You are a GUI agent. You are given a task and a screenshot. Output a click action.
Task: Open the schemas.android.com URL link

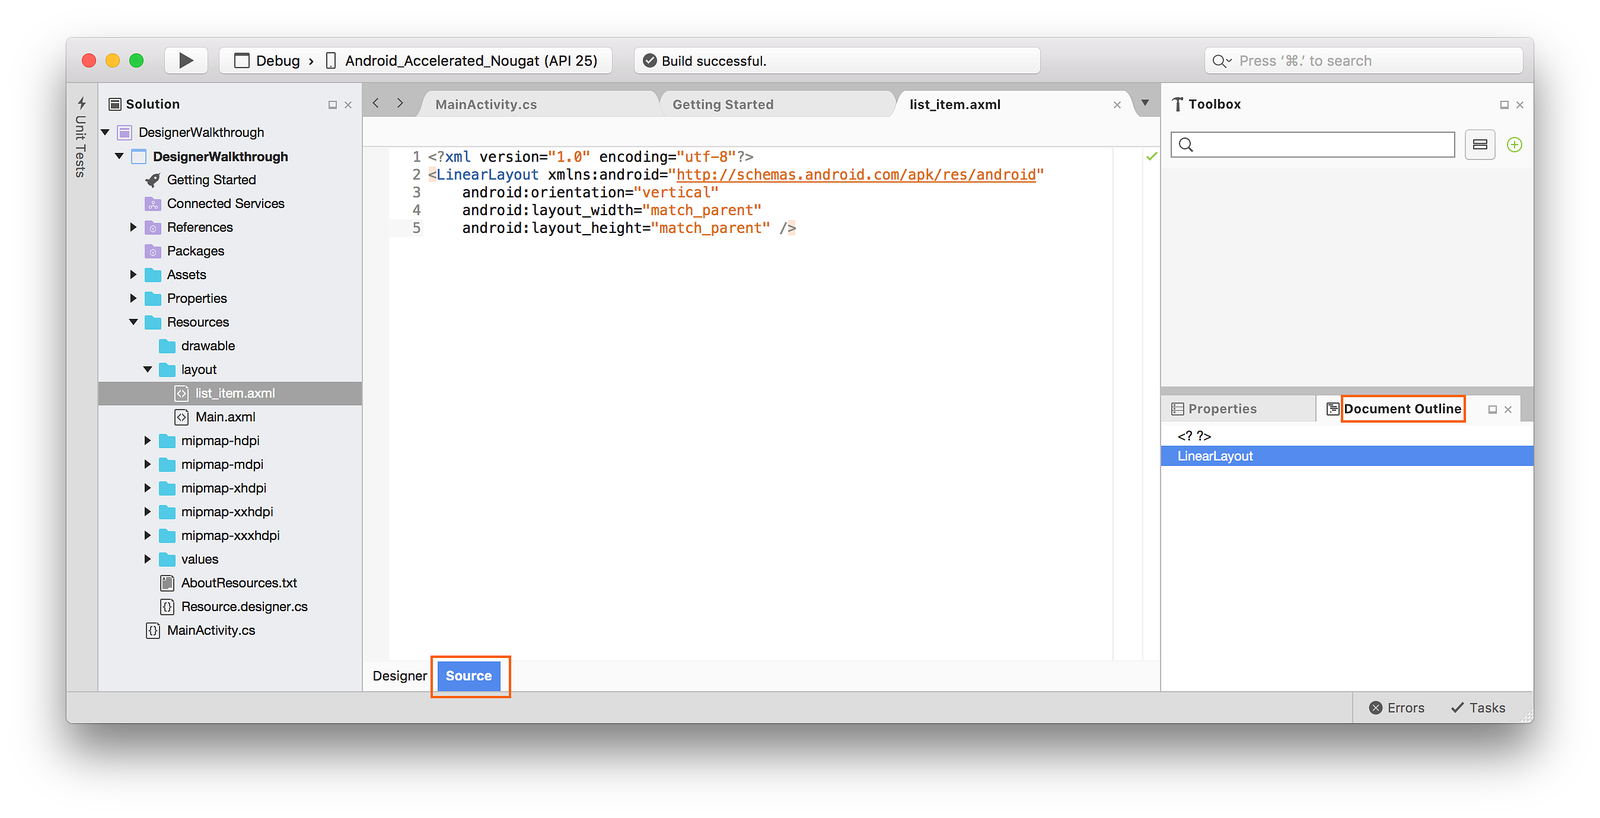click(x=856, y=175)
